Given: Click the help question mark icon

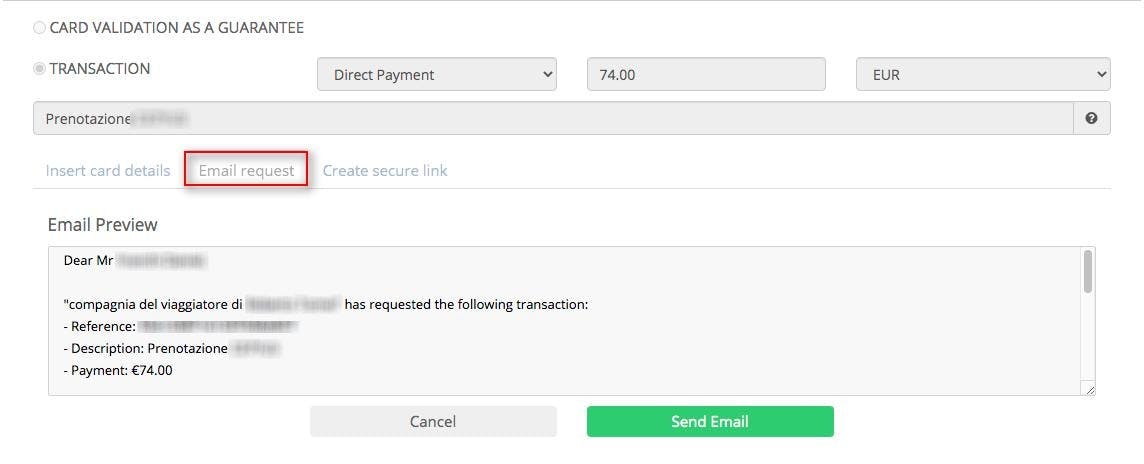Looking at the screenshot, I should coord(1091,118).
